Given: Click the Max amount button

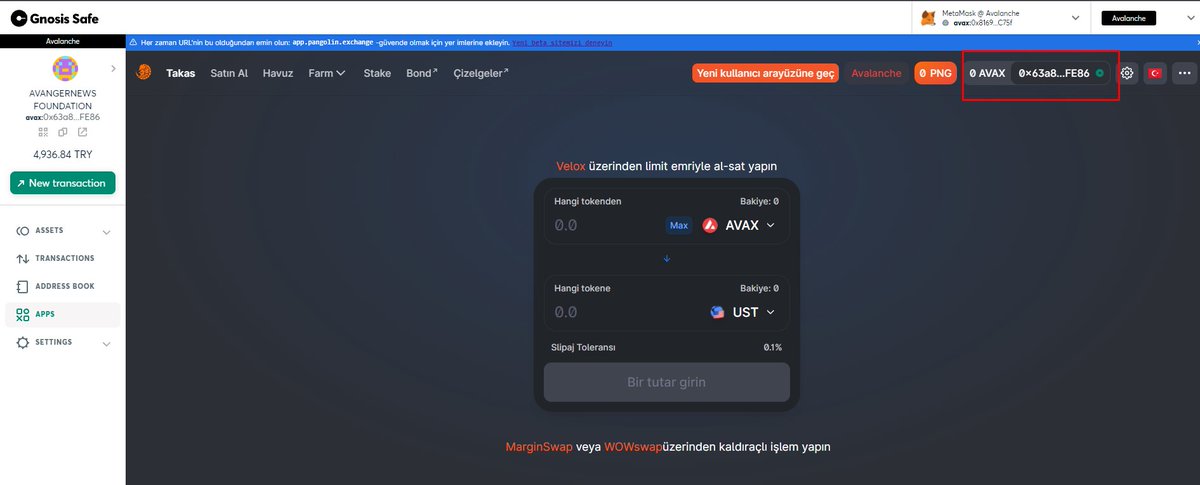Looking at the screenshot, I should pos(679,225).
